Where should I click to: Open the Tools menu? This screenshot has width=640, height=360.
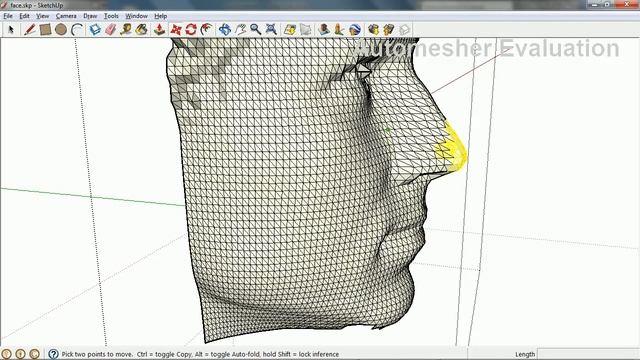[x=111, y=16]
